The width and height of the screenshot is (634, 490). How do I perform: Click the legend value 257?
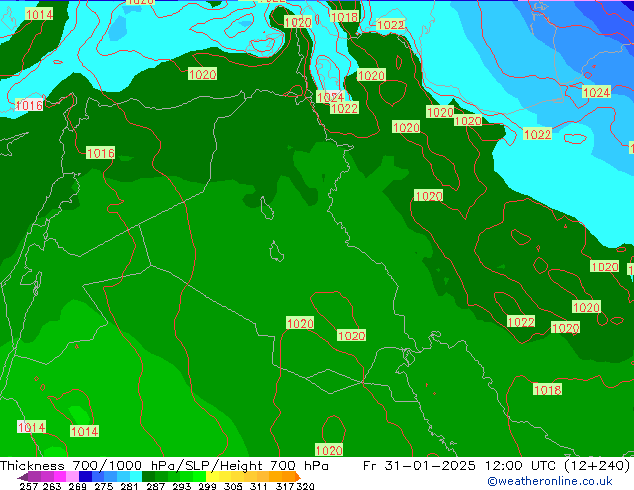pyautogui.click(x=29, y=486)
